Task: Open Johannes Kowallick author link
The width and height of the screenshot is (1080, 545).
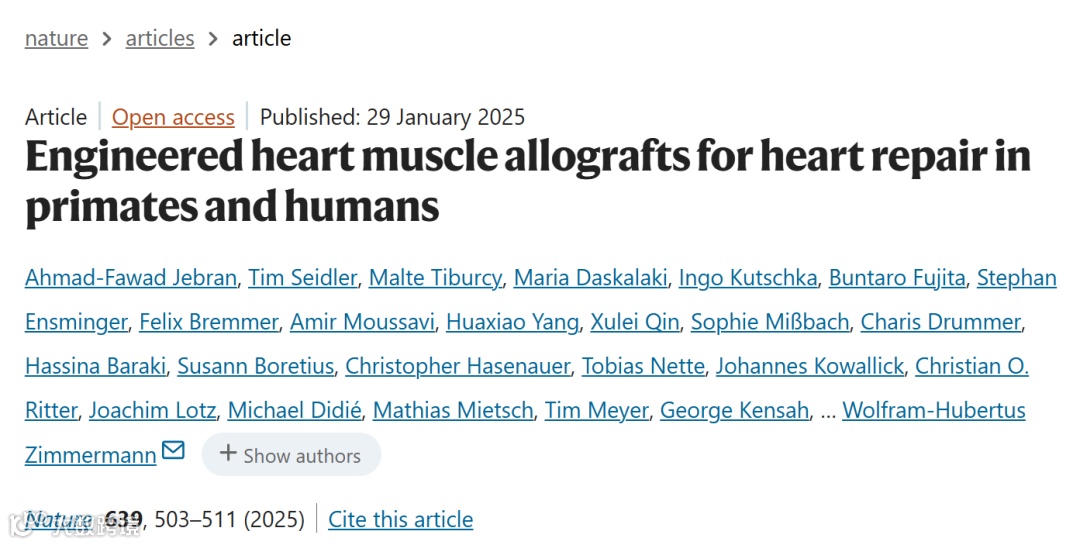Action: (809, 366)
